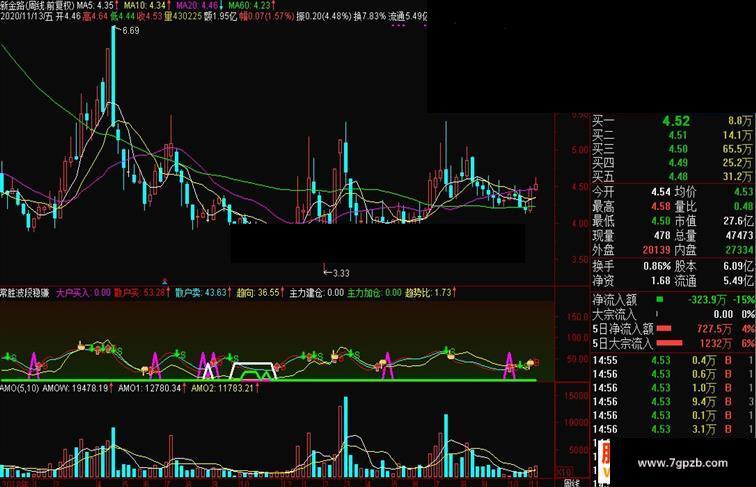Viewport: 756px width, 487px height.
Task: Select the 买五 bid row at 4.48
Action: pos(672,176)
